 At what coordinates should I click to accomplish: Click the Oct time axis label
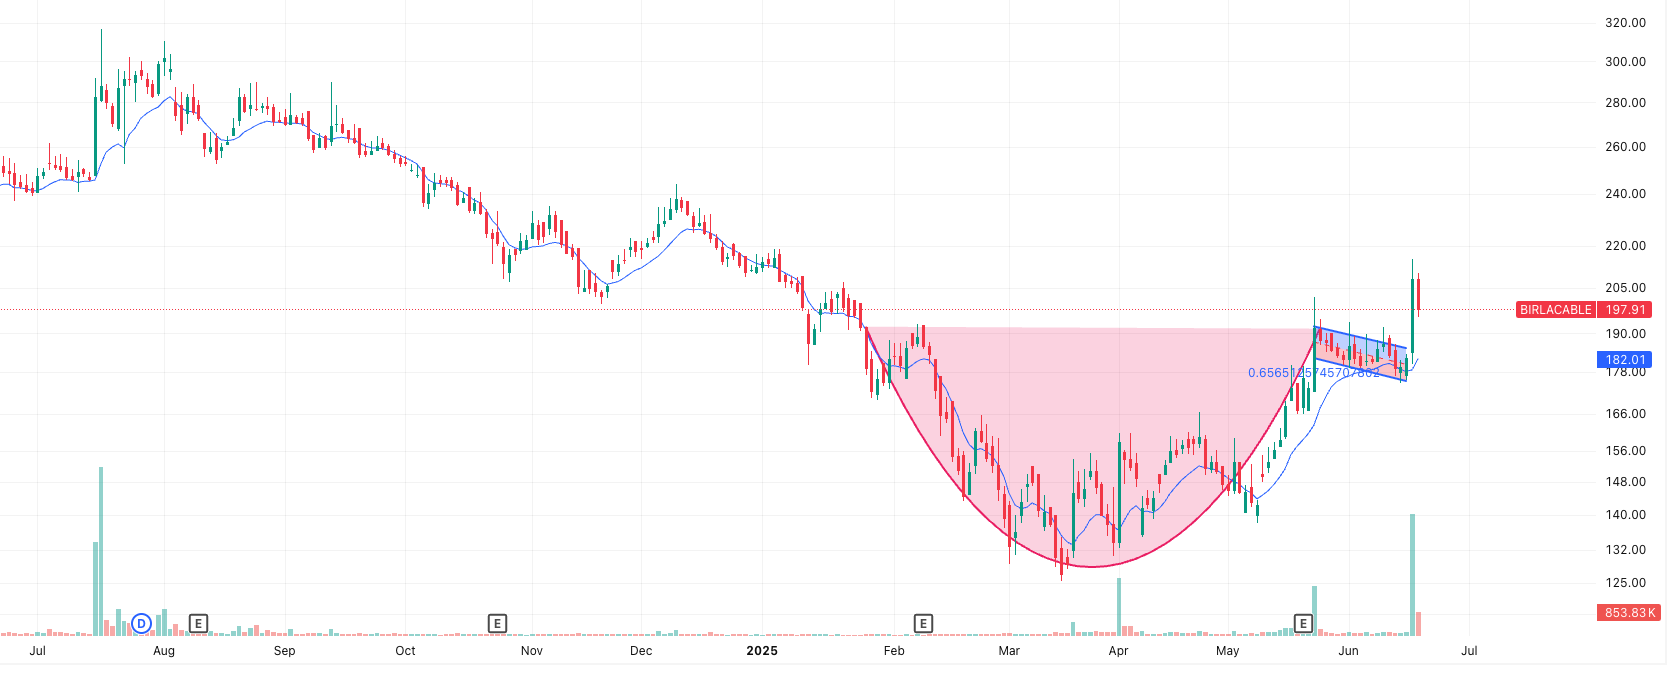pos(405,651)
